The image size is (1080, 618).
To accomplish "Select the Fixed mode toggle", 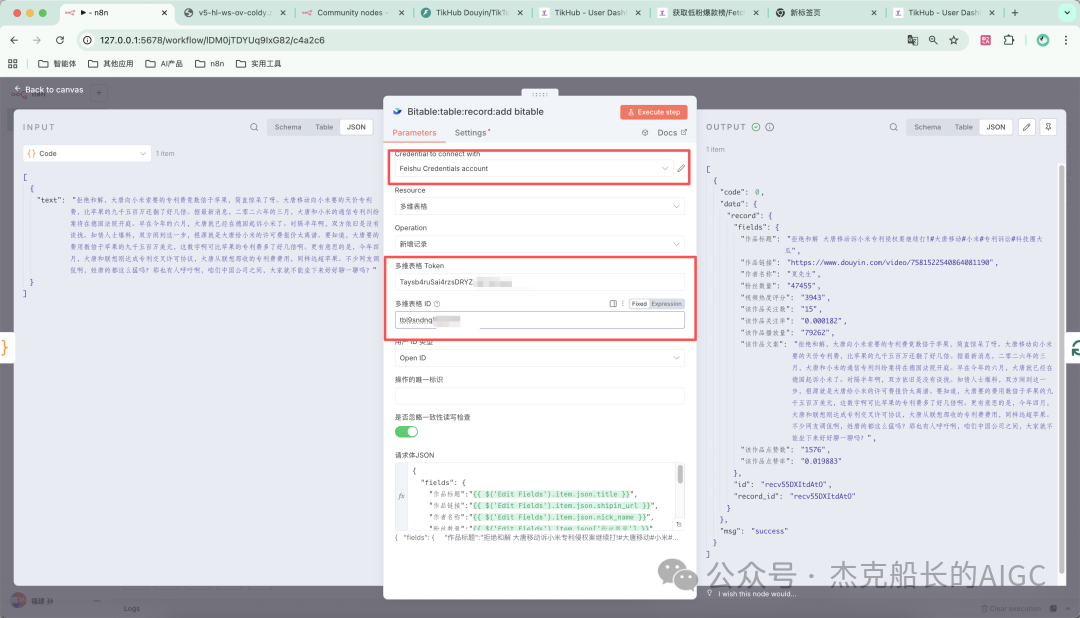I will click(x=639, y=303).
